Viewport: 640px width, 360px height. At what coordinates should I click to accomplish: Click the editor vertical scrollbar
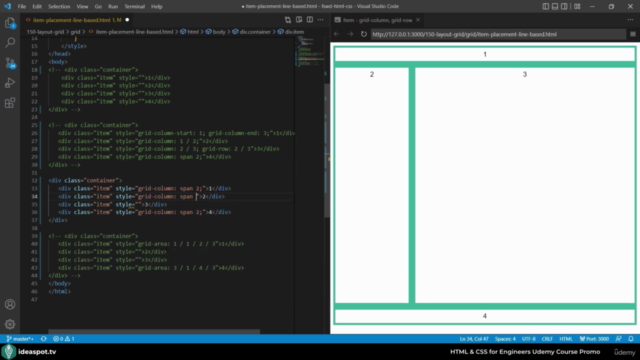point(327,150)
